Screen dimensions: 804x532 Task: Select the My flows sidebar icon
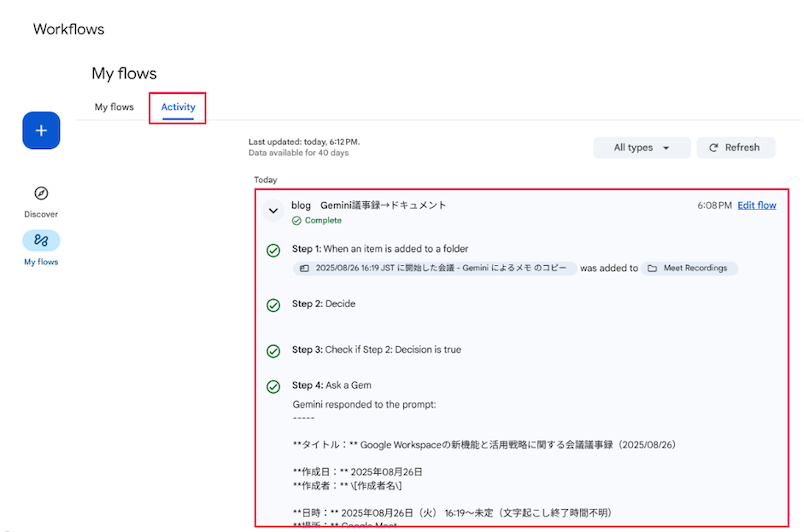pos(41,240)
